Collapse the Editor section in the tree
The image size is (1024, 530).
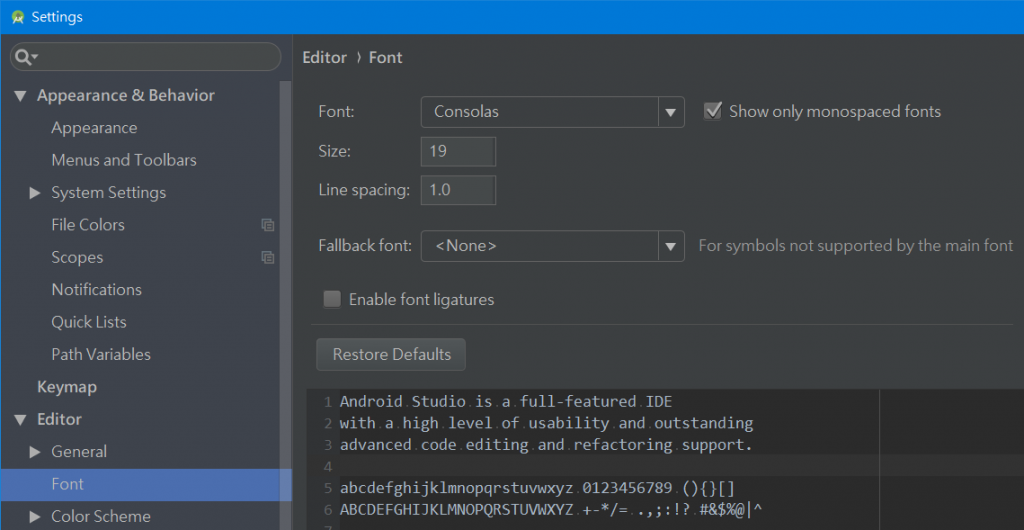(x=20, y=420)
